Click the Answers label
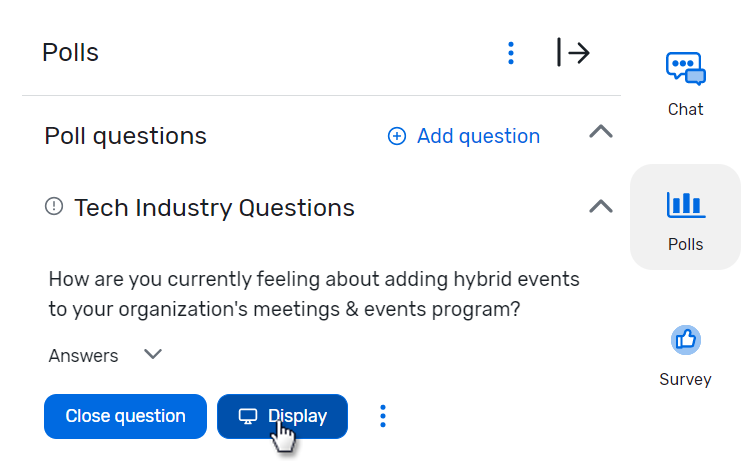The image size is (750, 461). pyautogui.click(x=83, y=356)
